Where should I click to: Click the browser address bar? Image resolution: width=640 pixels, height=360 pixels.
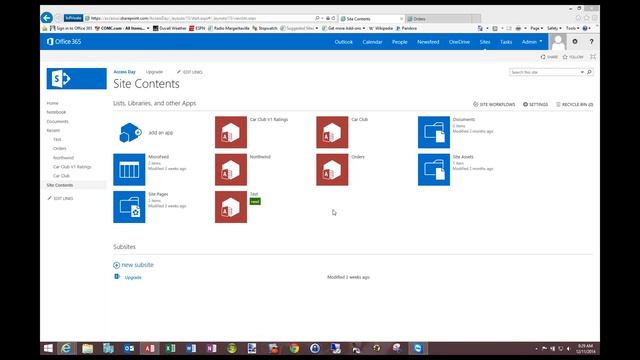coord(200,18)
